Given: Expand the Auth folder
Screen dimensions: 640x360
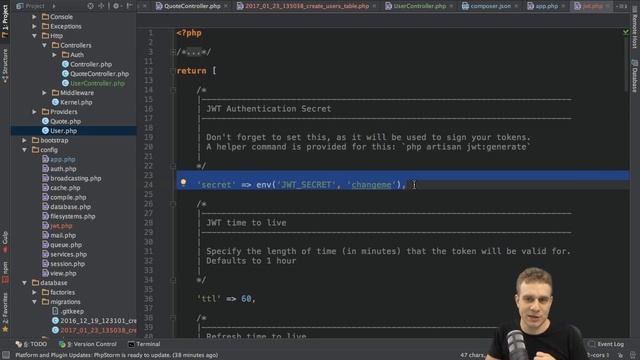Looking at the screenshot, I should (54, 55).
